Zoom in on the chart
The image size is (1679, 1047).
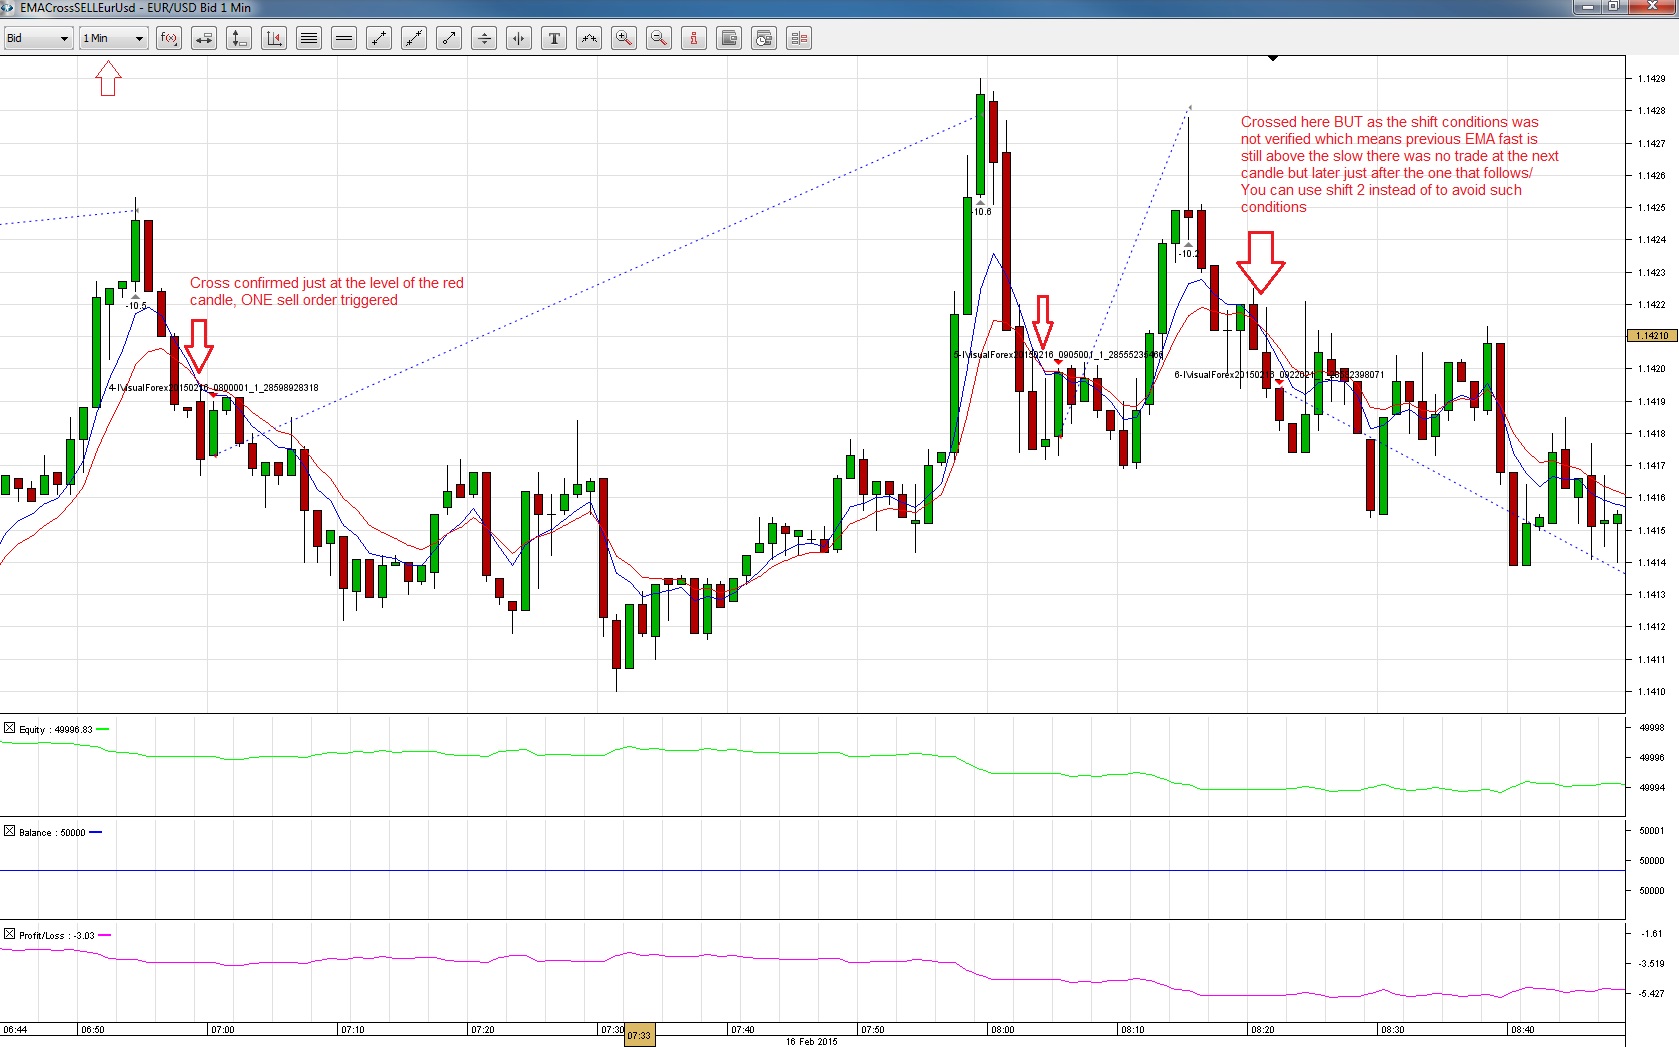624,38
